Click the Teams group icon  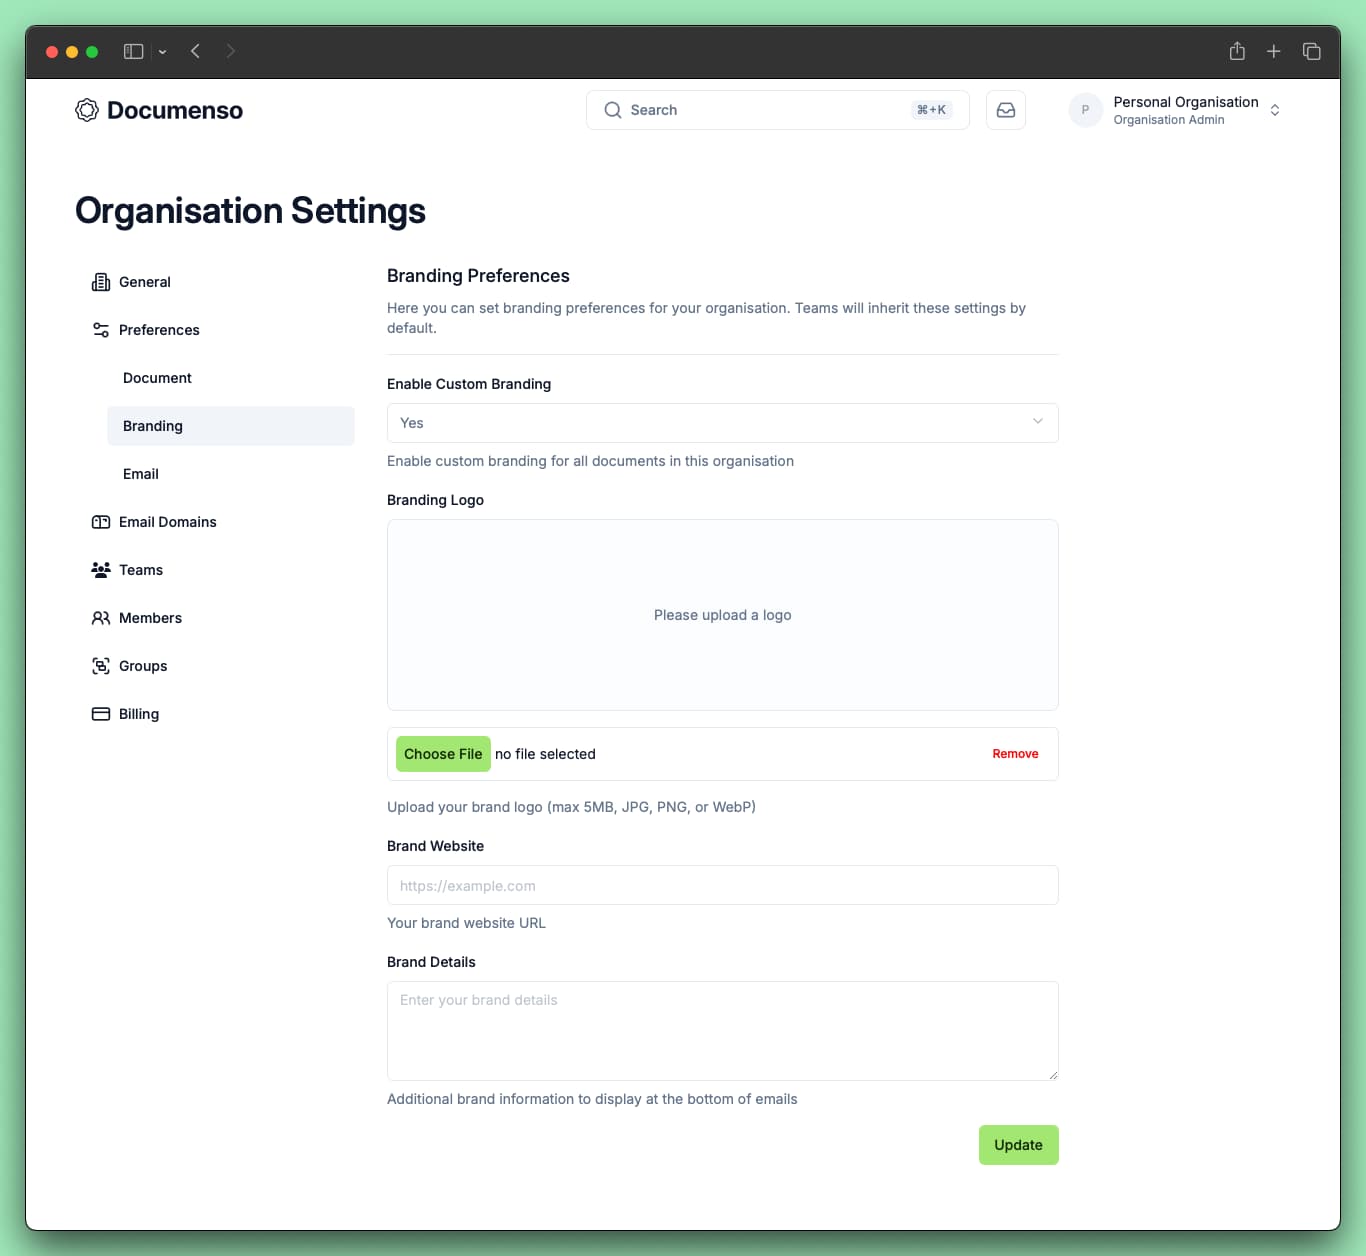click(x=100, y=569)
